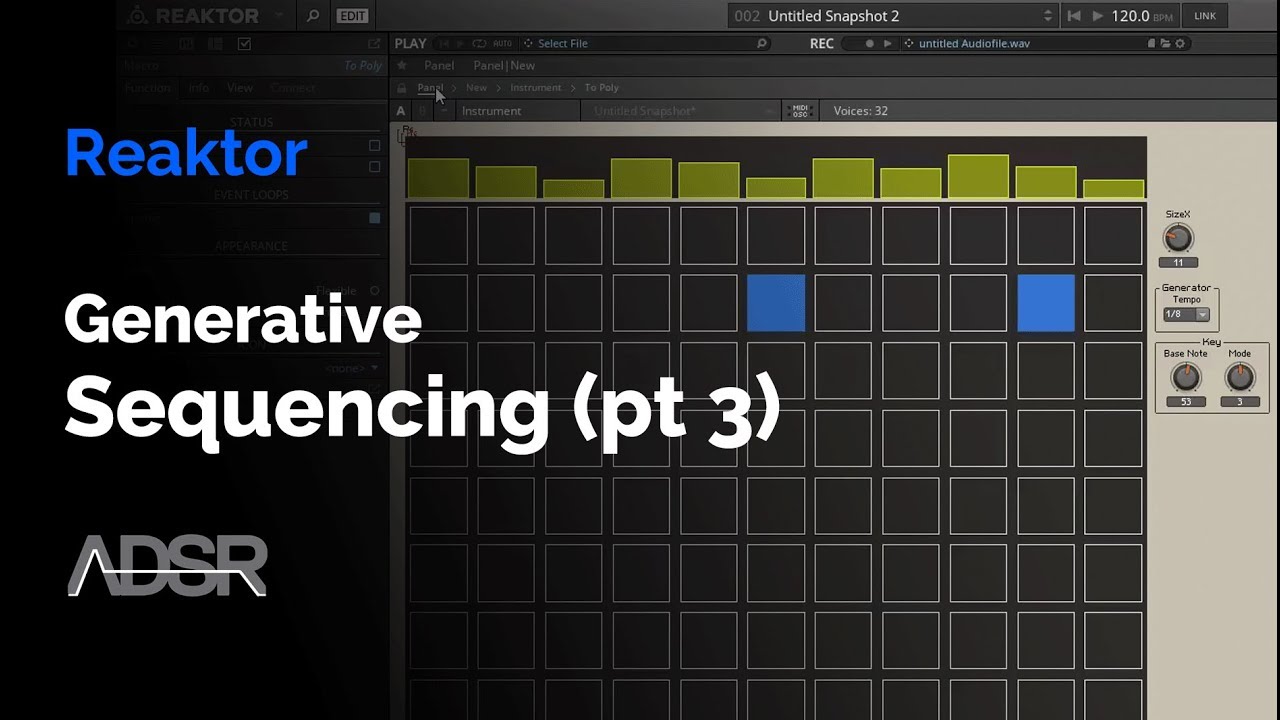
Task: Select the Panel tab
Action: point(439,66)
